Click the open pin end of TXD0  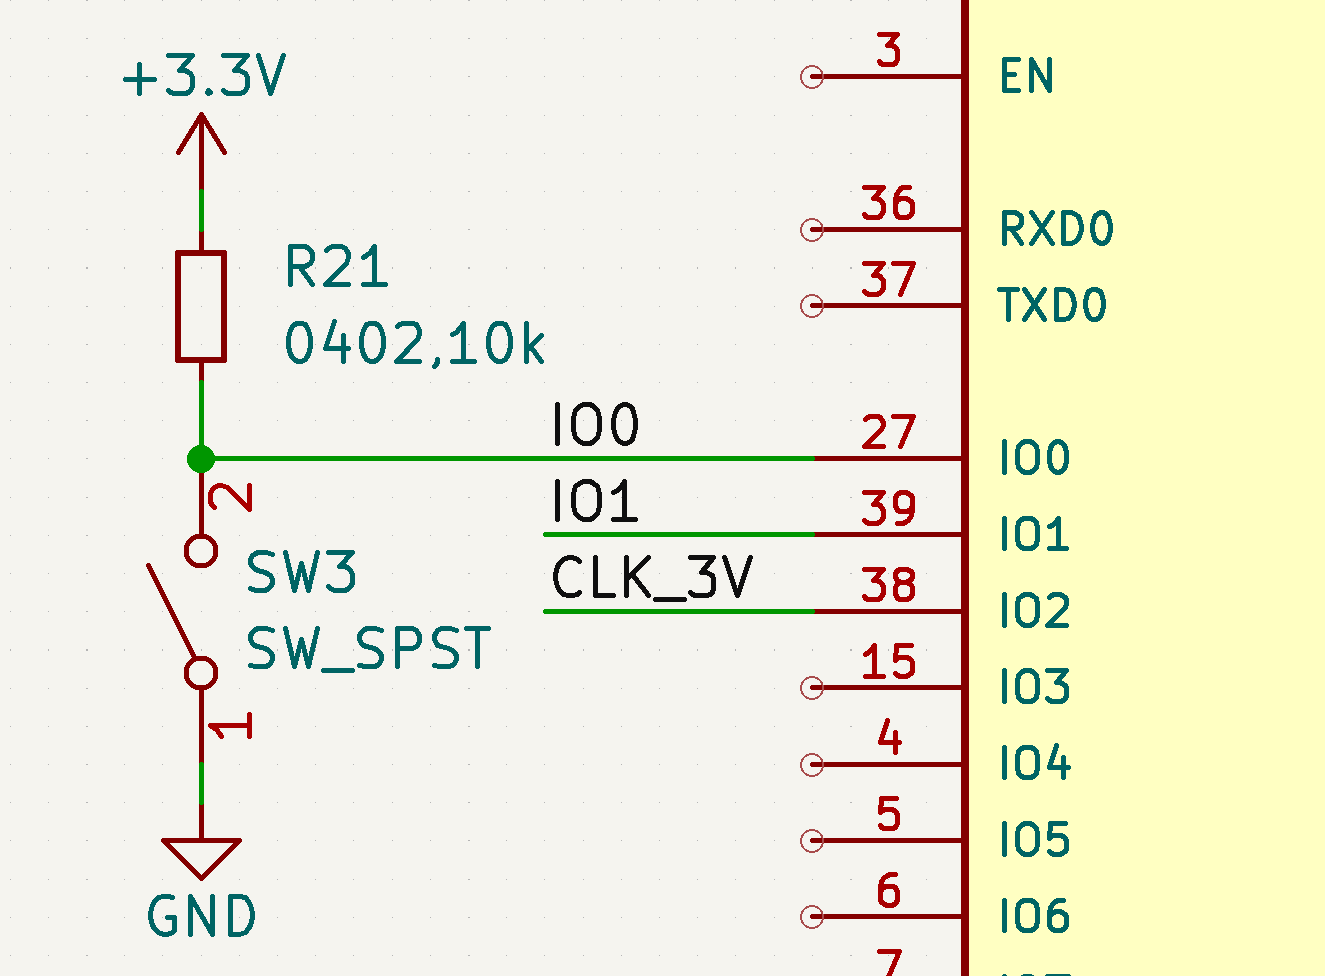coord(812,306)
